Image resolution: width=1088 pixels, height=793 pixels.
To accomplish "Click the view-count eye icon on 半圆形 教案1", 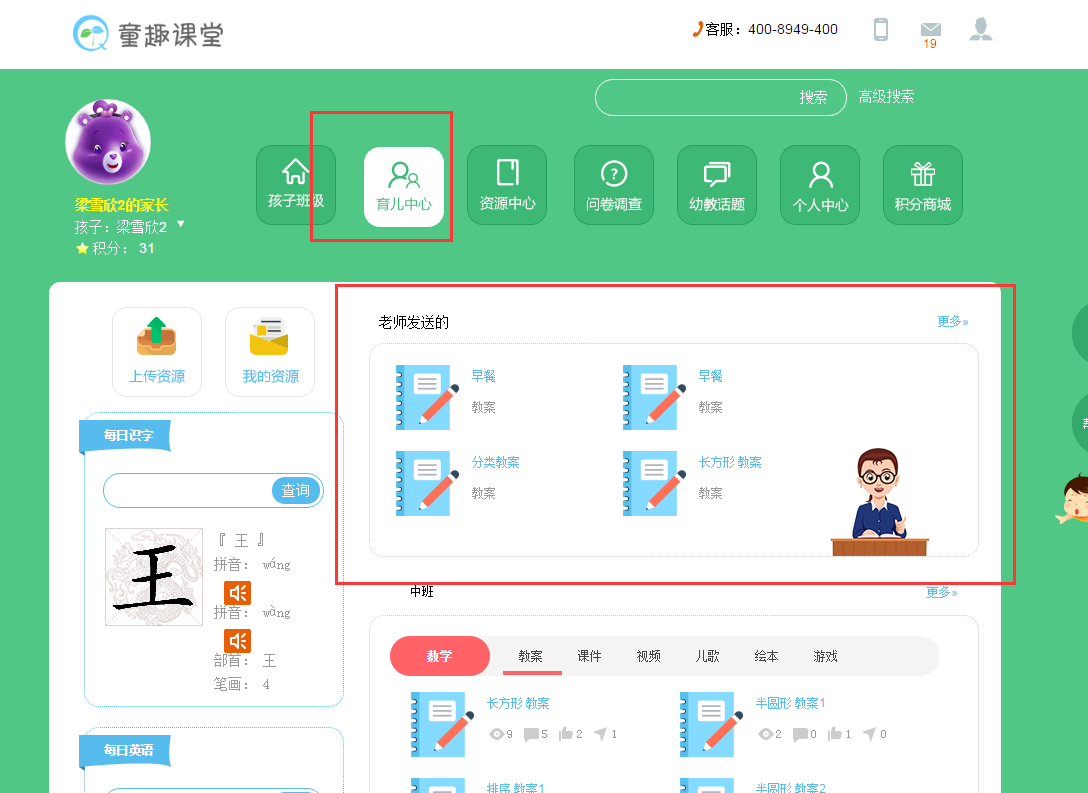I will tap(765, 734).
